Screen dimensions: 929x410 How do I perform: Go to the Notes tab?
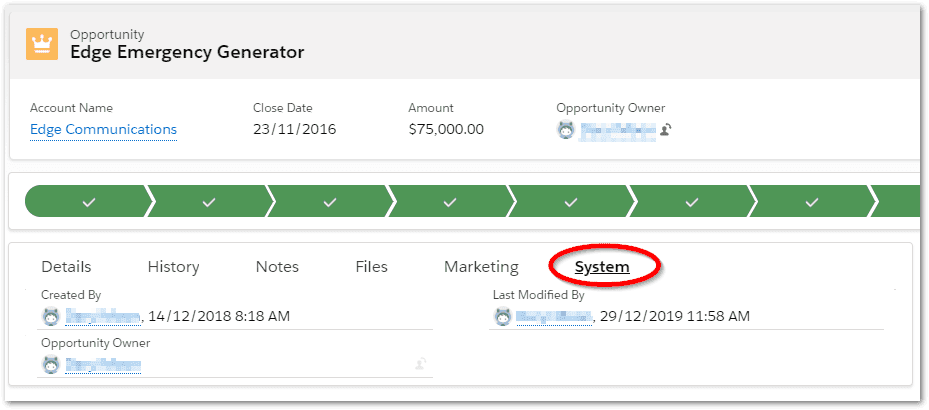[277, 267]
